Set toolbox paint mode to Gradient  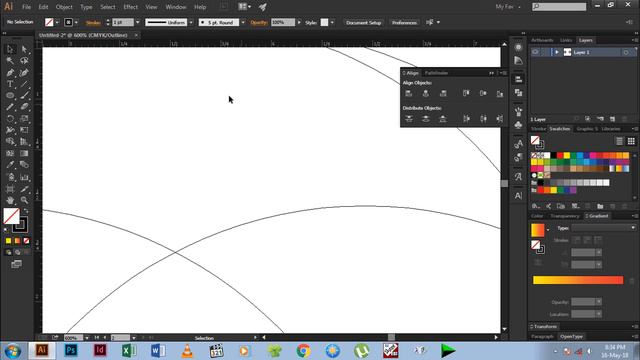click(x=17, y=241)
